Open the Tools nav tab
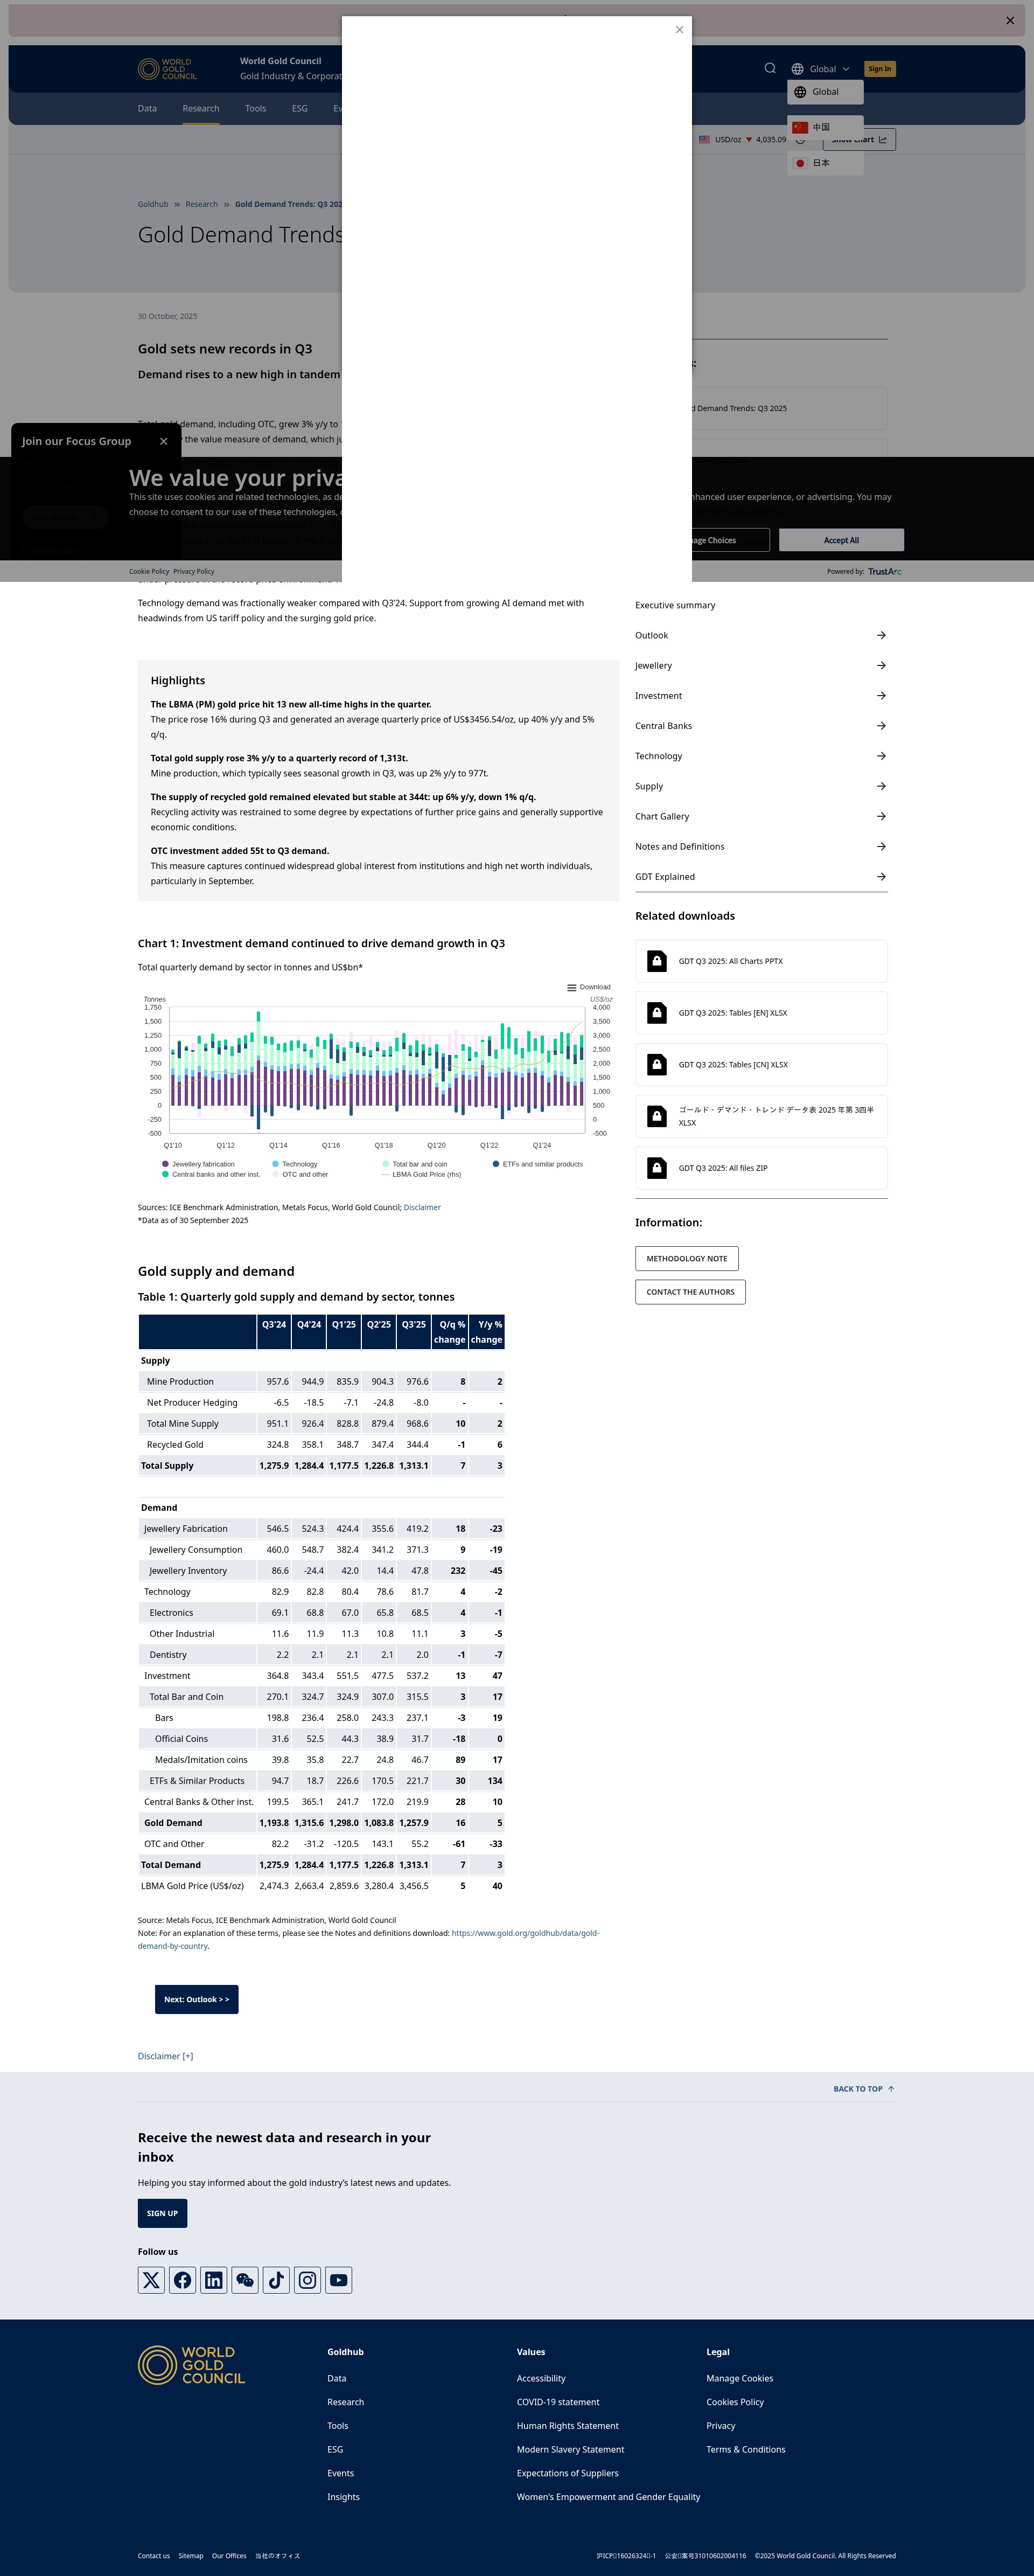The width and height of the screenshot is (1034, 2576). [x=256, y=108]
